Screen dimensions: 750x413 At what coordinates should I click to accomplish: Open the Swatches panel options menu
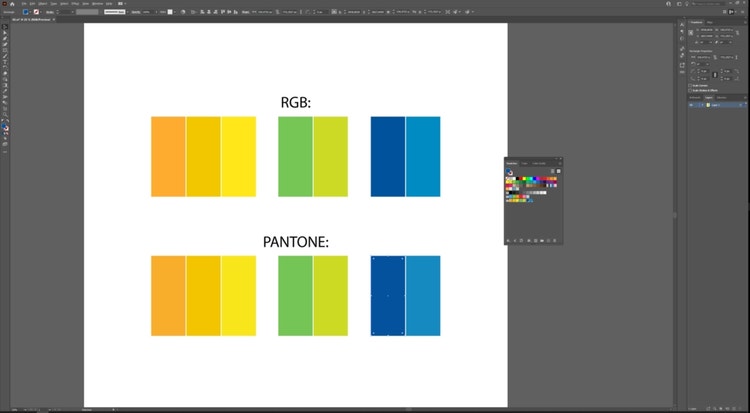[x=560, y=164]
